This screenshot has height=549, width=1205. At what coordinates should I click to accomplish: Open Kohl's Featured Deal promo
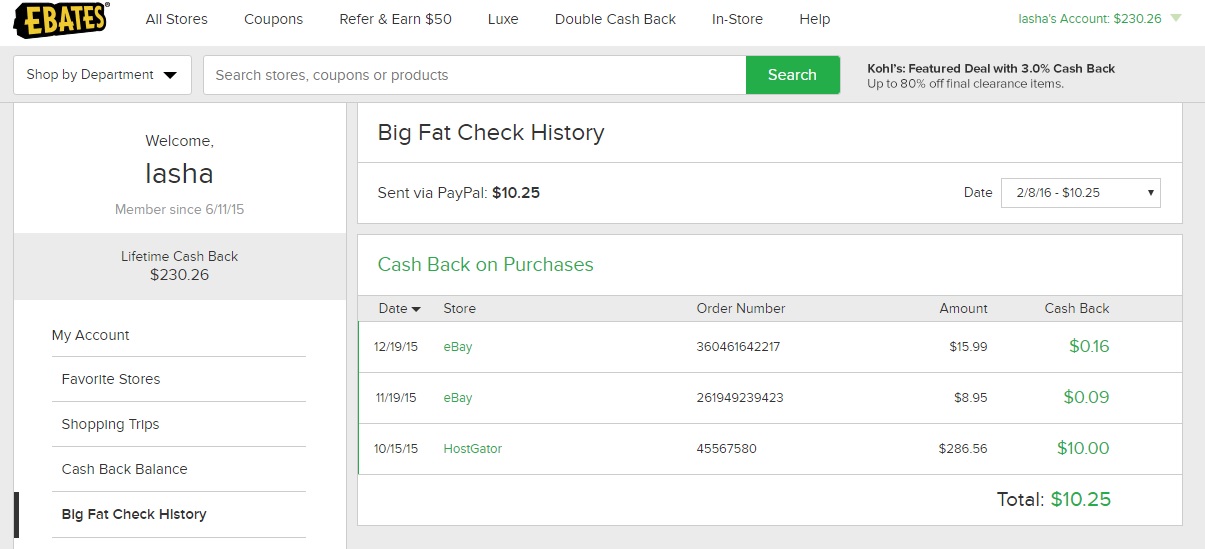point(990,76)
